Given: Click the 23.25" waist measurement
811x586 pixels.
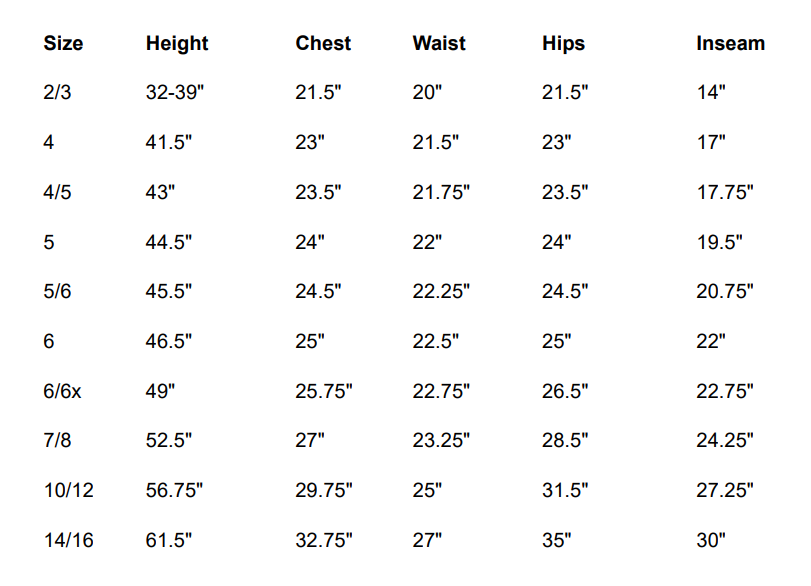Looking at the screenshot, I should click(x=441, y=441).
